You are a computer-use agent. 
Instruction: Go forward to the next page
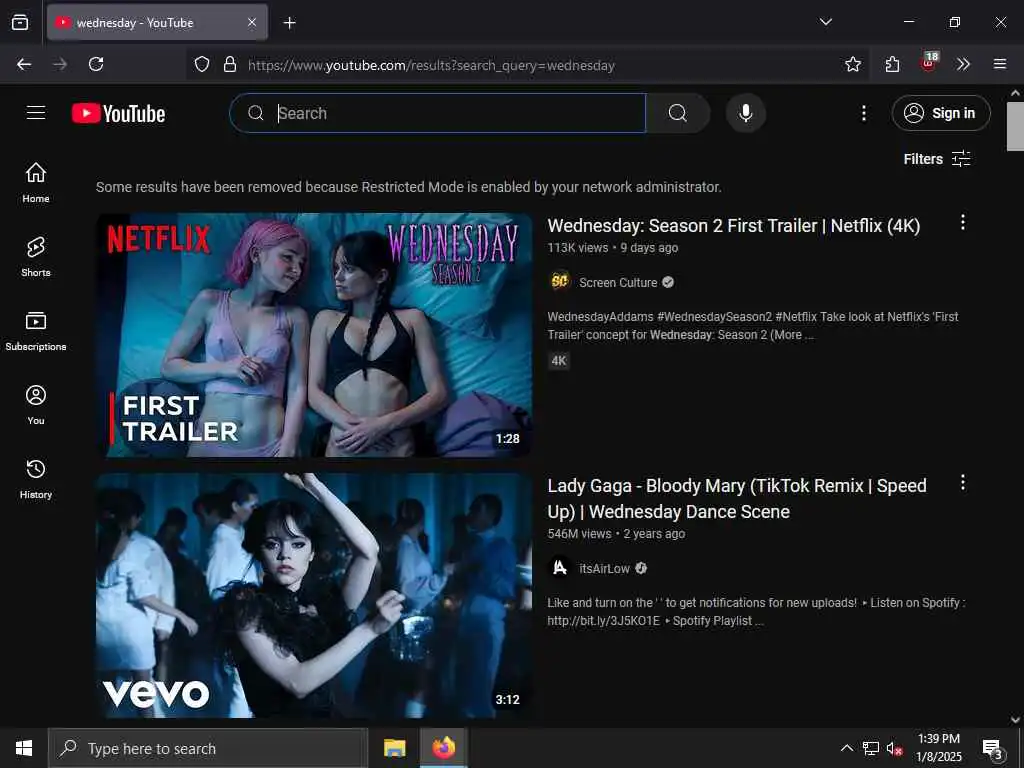coord(60,64)
